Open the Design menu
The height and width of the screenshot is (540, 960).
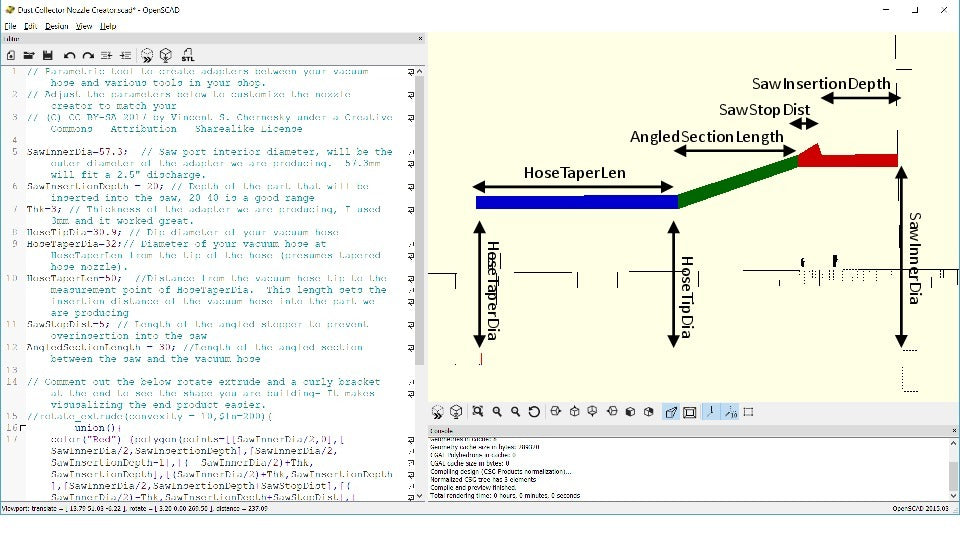(x=57, y=26)
